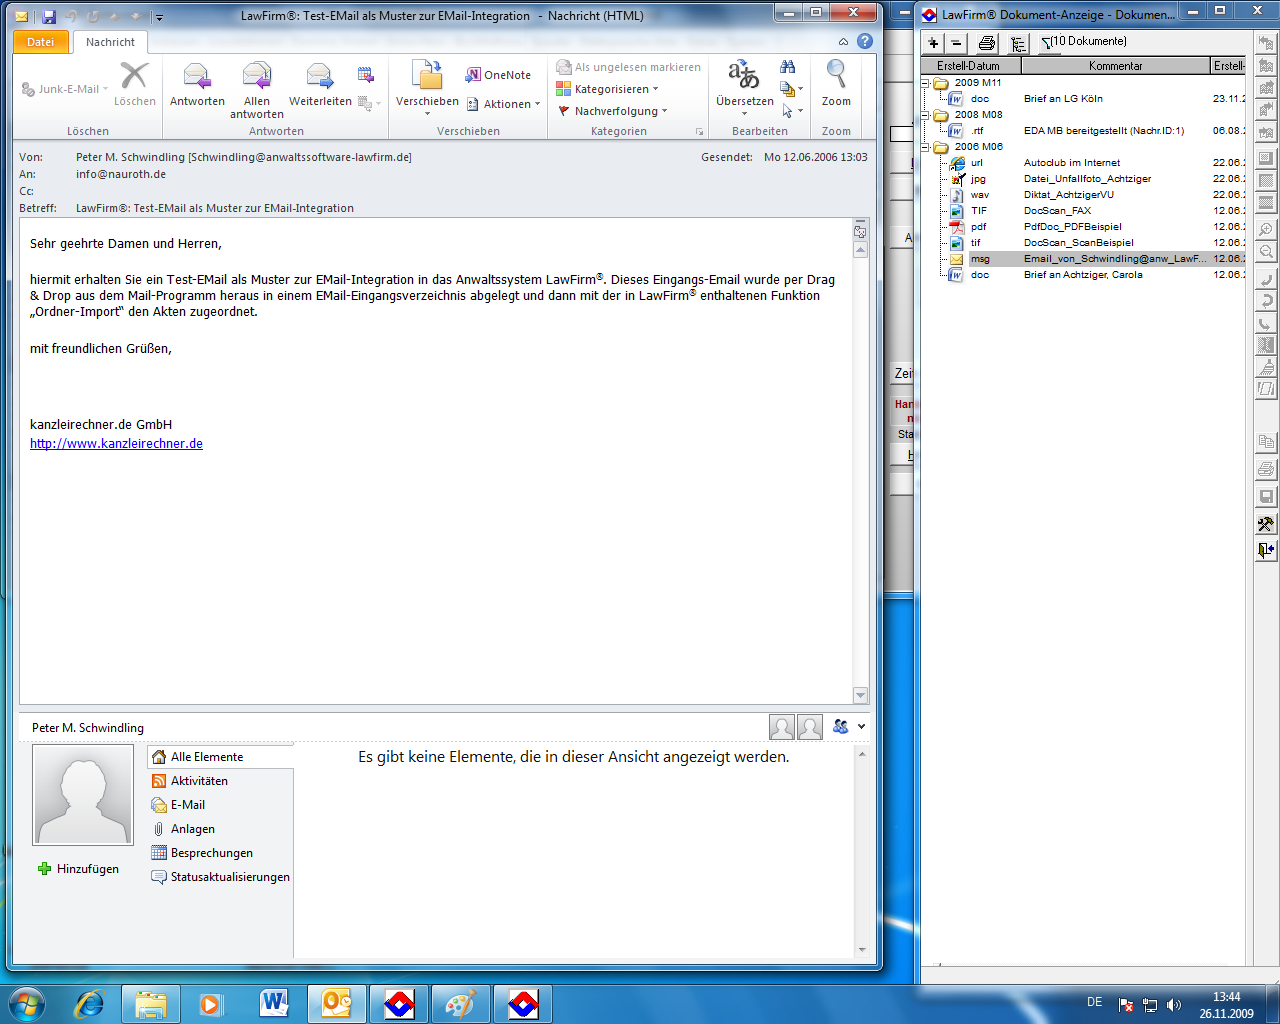Collapse the 2009 M11 folder
This screenshot has height=1024, width=1280.
point(926,83)
